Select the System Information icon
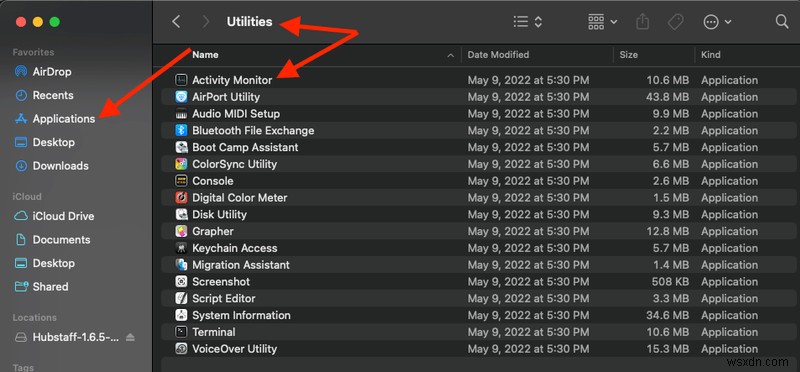The height and width of the screenshot is (372, 800). 181,315
